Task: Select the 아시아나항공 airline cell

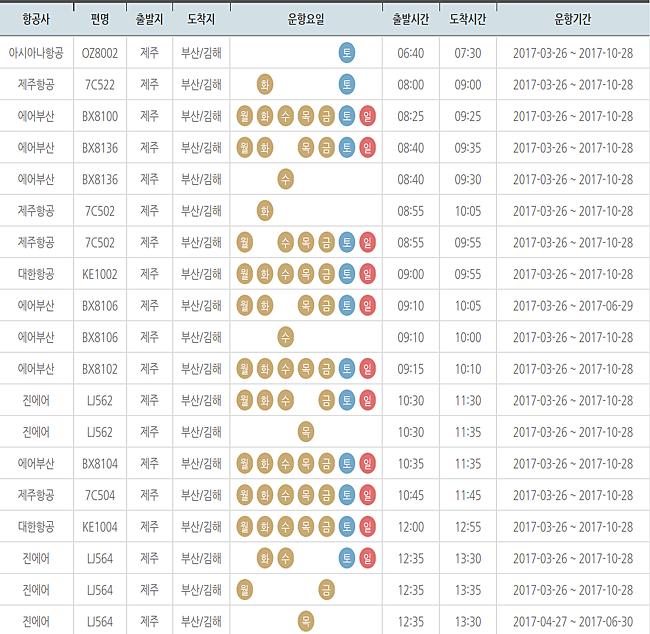Action: (36, 53)
